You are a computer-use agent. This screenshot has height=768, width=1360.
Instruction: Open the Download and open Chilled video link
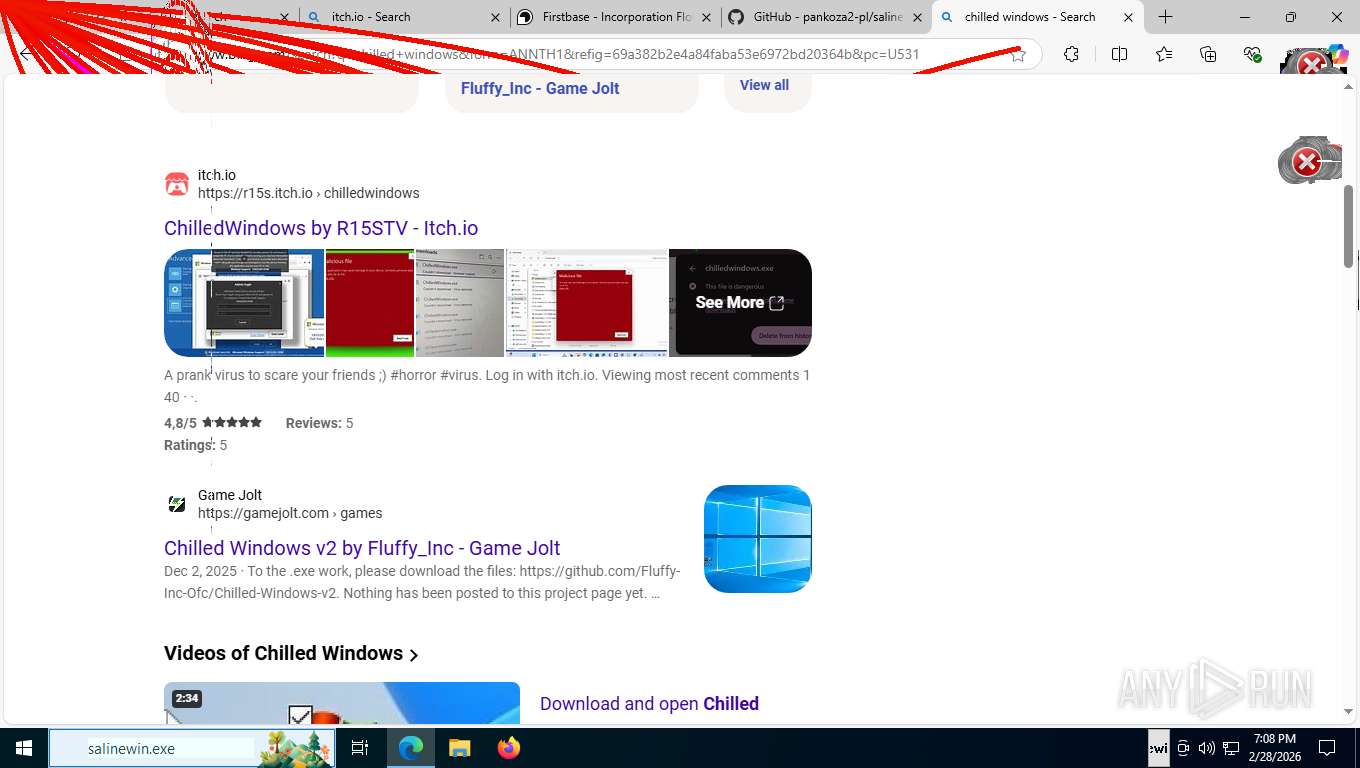(649, 704)
